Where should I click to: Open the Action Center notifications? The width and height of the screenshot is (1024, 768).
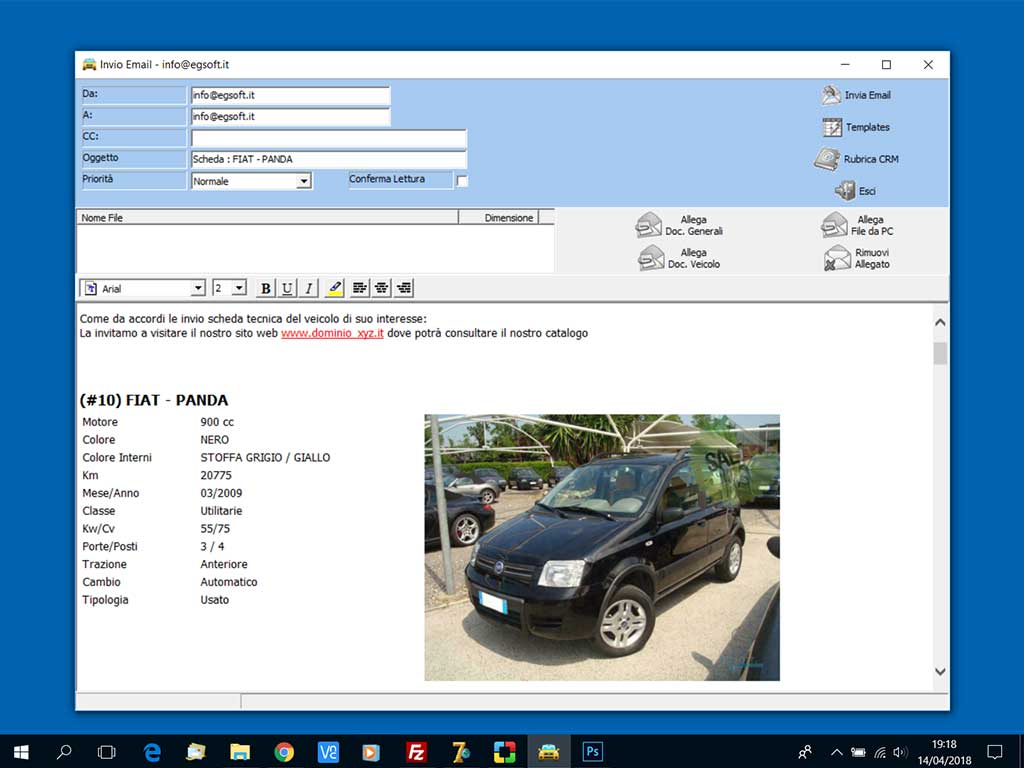995,752
